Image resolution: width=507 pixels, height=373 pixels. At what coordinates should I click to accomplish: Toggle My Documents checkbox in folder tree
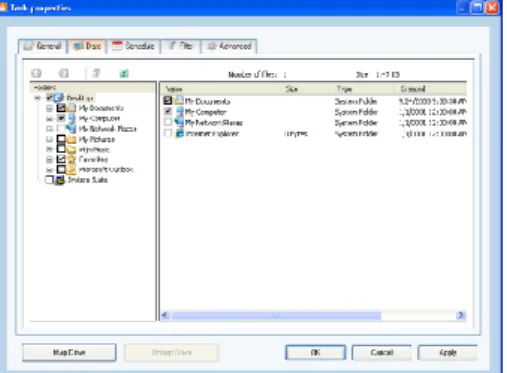click(61, 108)
